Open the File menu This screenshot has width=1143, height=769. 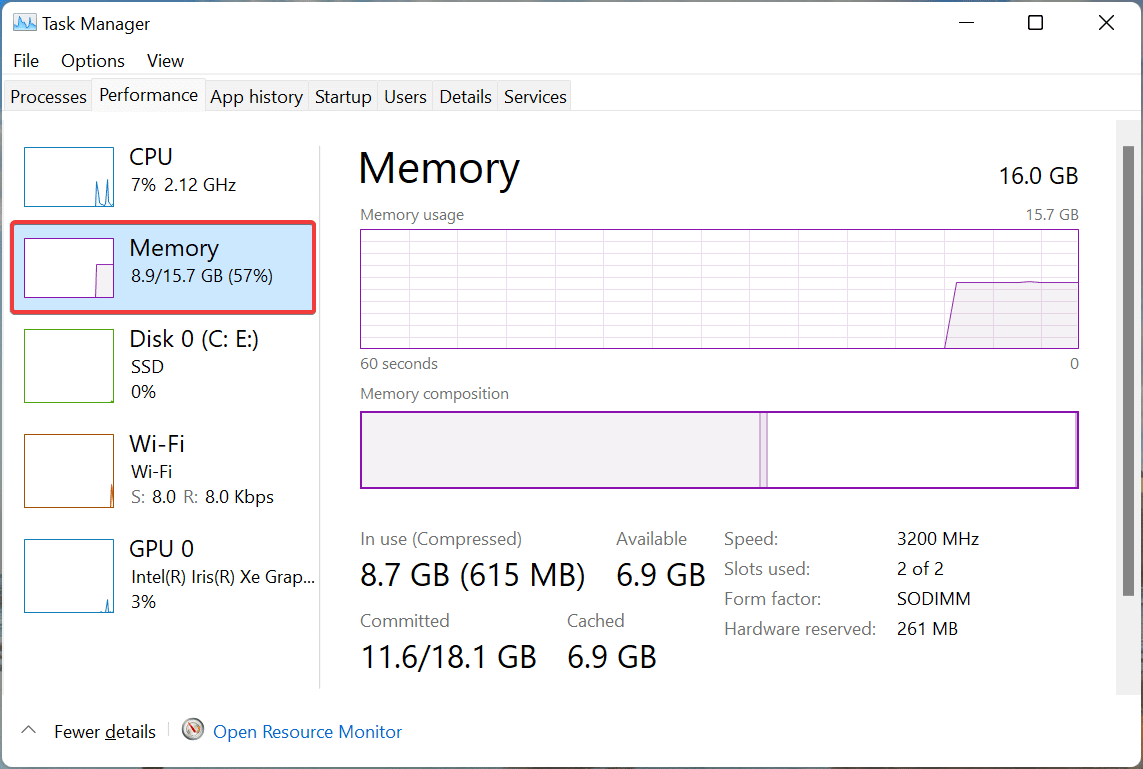26,61
